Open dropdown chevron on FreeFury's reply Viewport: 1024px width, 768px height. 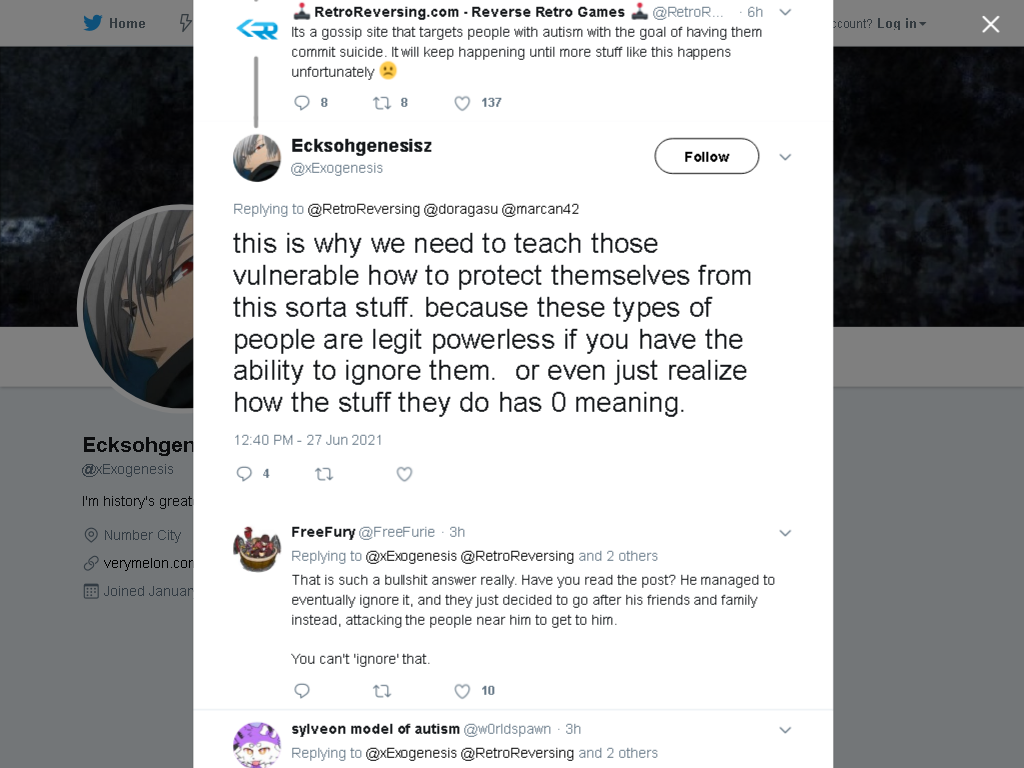786,533
